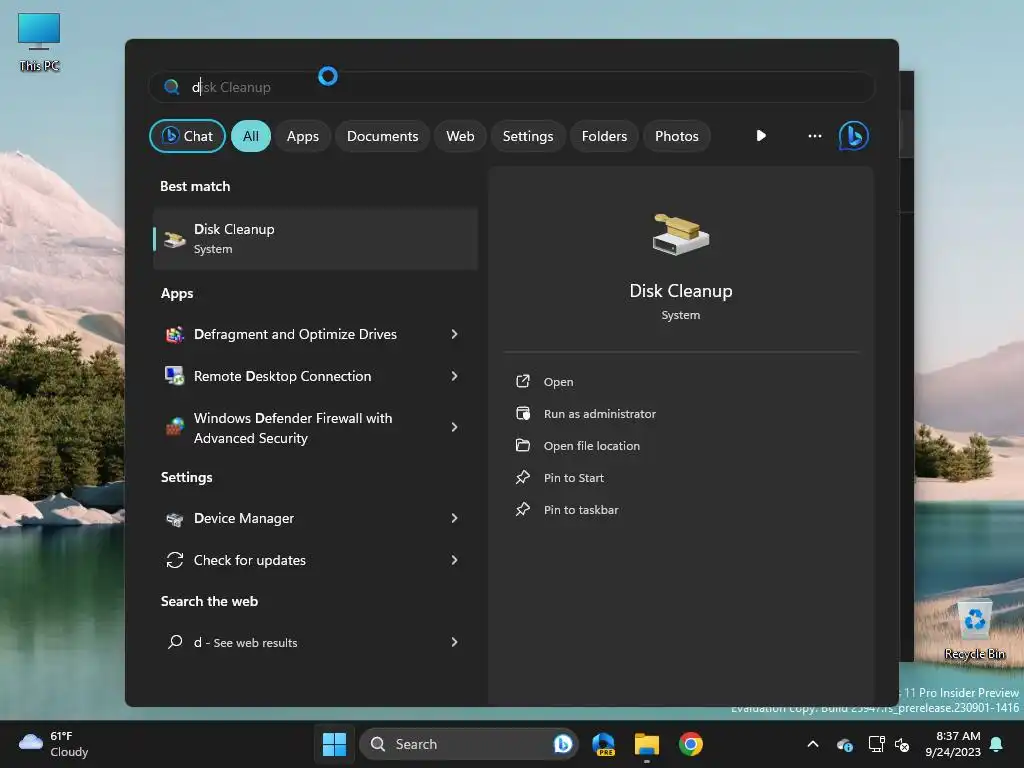This screenshot has width=1024, height=768.
Task: Click the Check for updates refresh icon
Action: point(174,560)
